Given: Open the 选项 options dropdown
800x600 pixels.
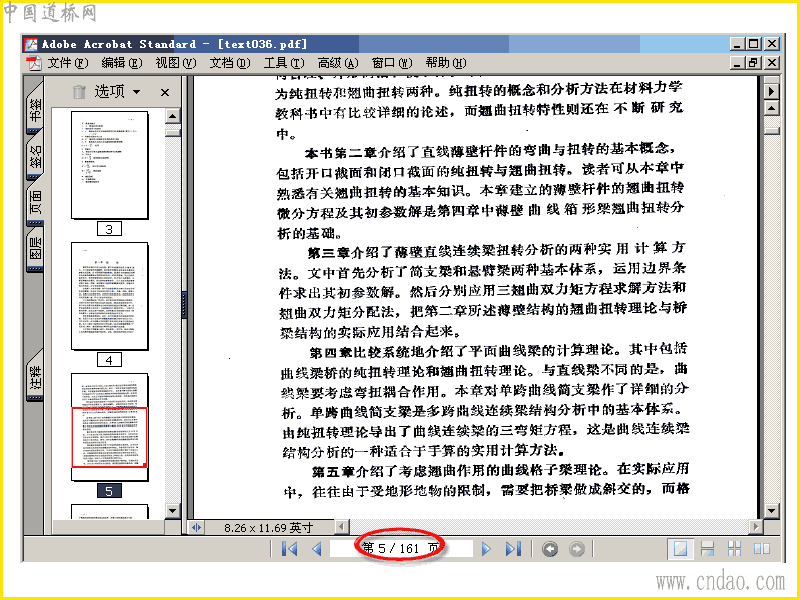Looking at the screenshot, I should 116,92.
